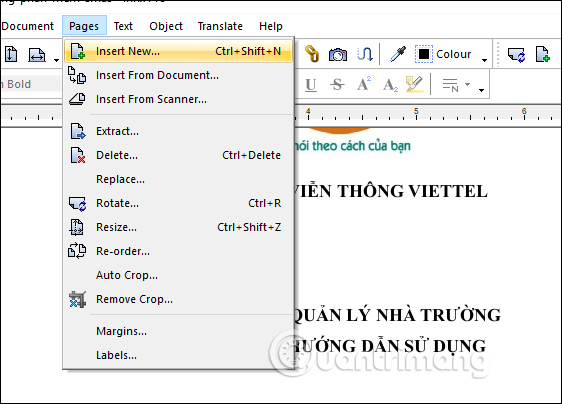This screenshot has width=562, height=404.
Task: Expand the text format toolbar overflow arrow
Action: click(x=482, y=90)
